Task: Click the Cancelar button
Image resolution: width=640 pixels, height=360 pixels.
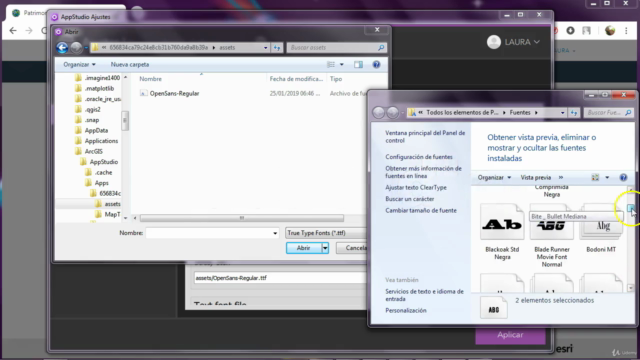Action: (x=352, y=248)
